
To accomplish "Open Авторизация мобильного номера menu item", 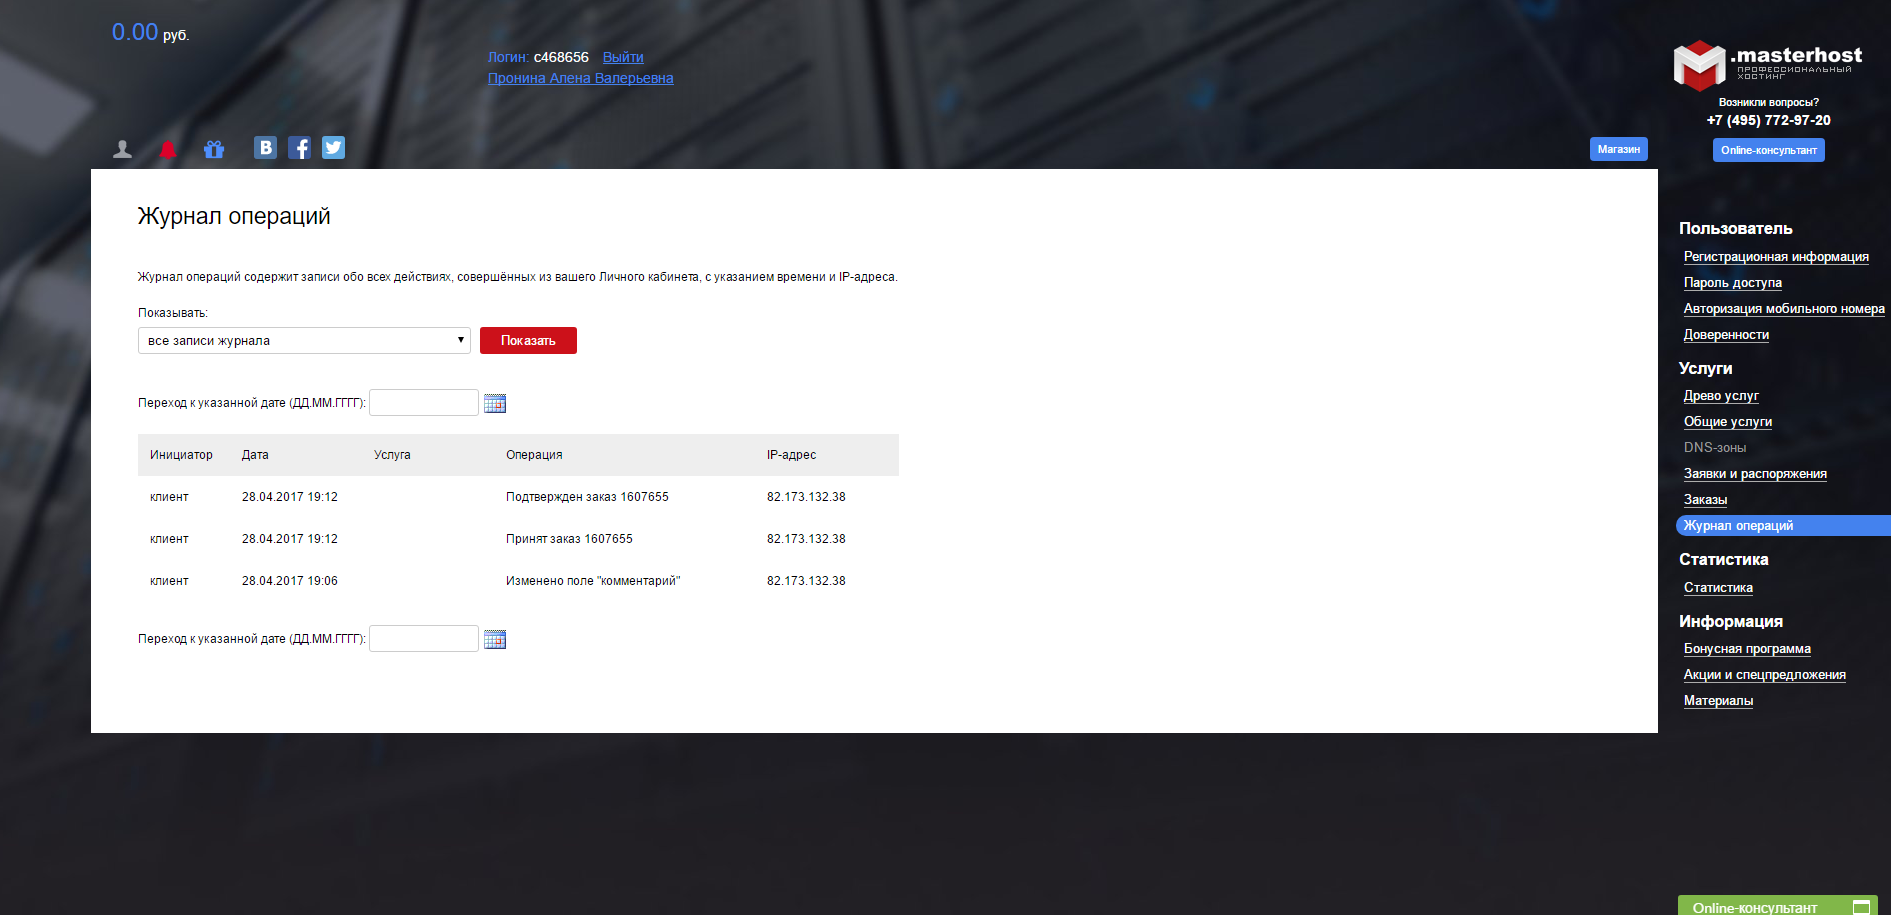I will click(1784, 309).
